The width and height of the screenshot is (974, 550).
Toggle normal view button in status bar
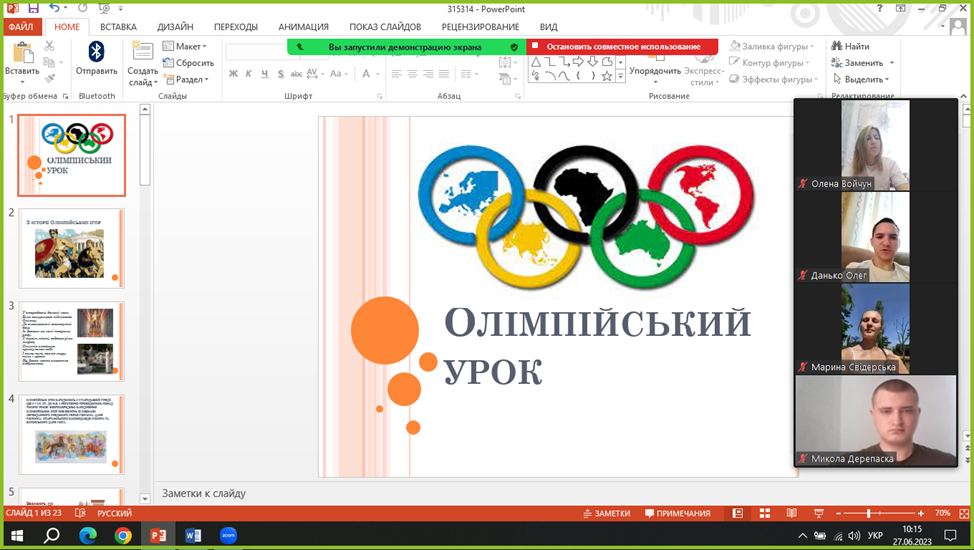737,513
